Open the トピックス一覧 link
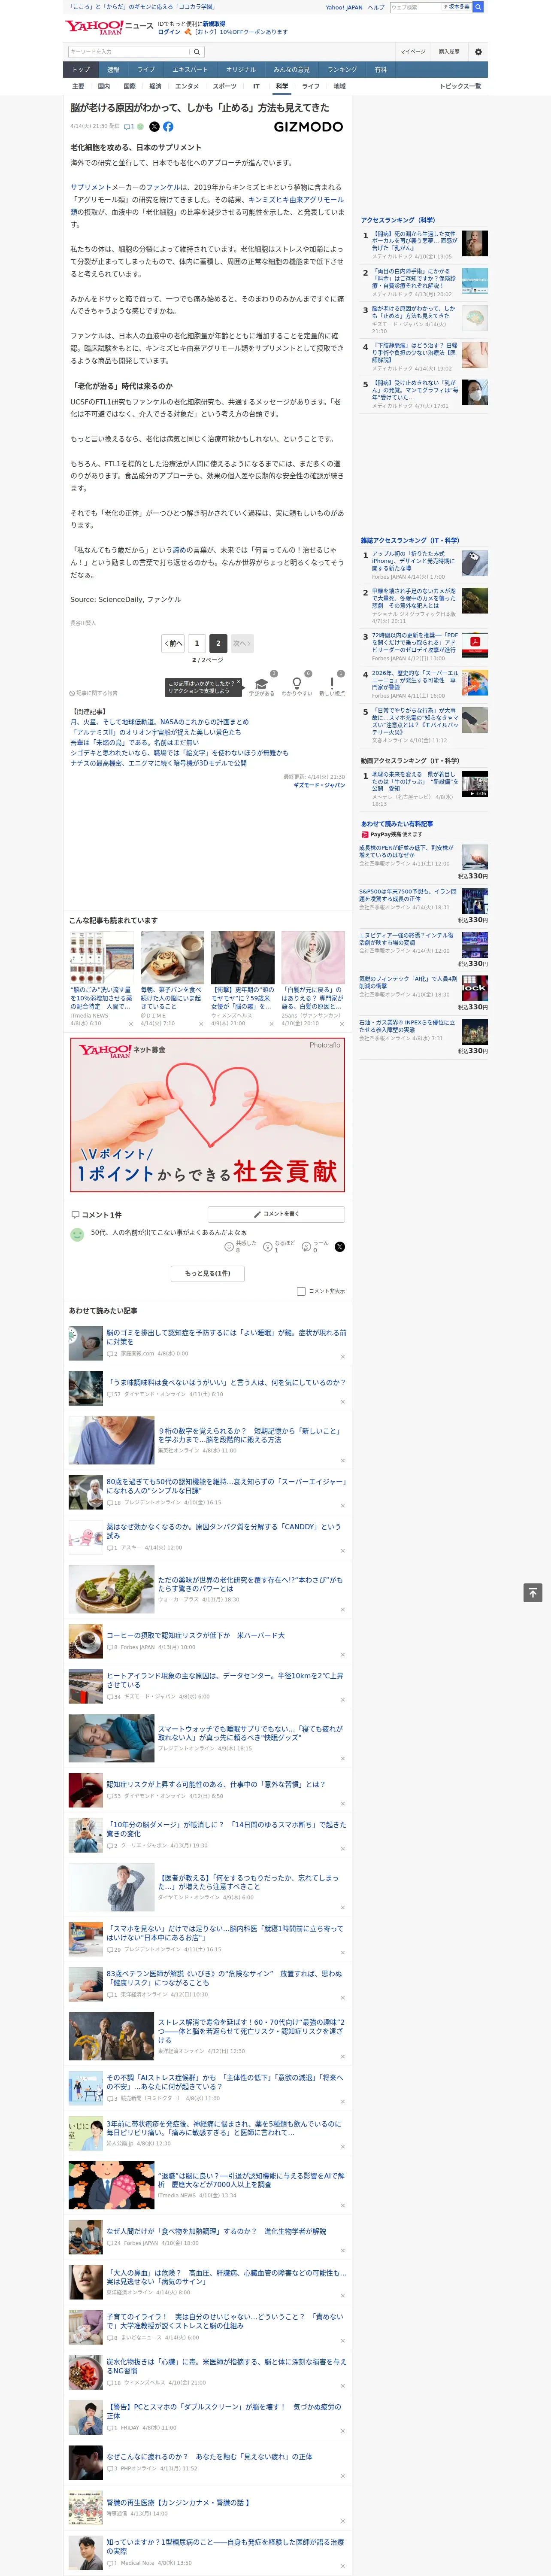Image resolution: width=551 pixels, height=2576 pixels. 460,86
